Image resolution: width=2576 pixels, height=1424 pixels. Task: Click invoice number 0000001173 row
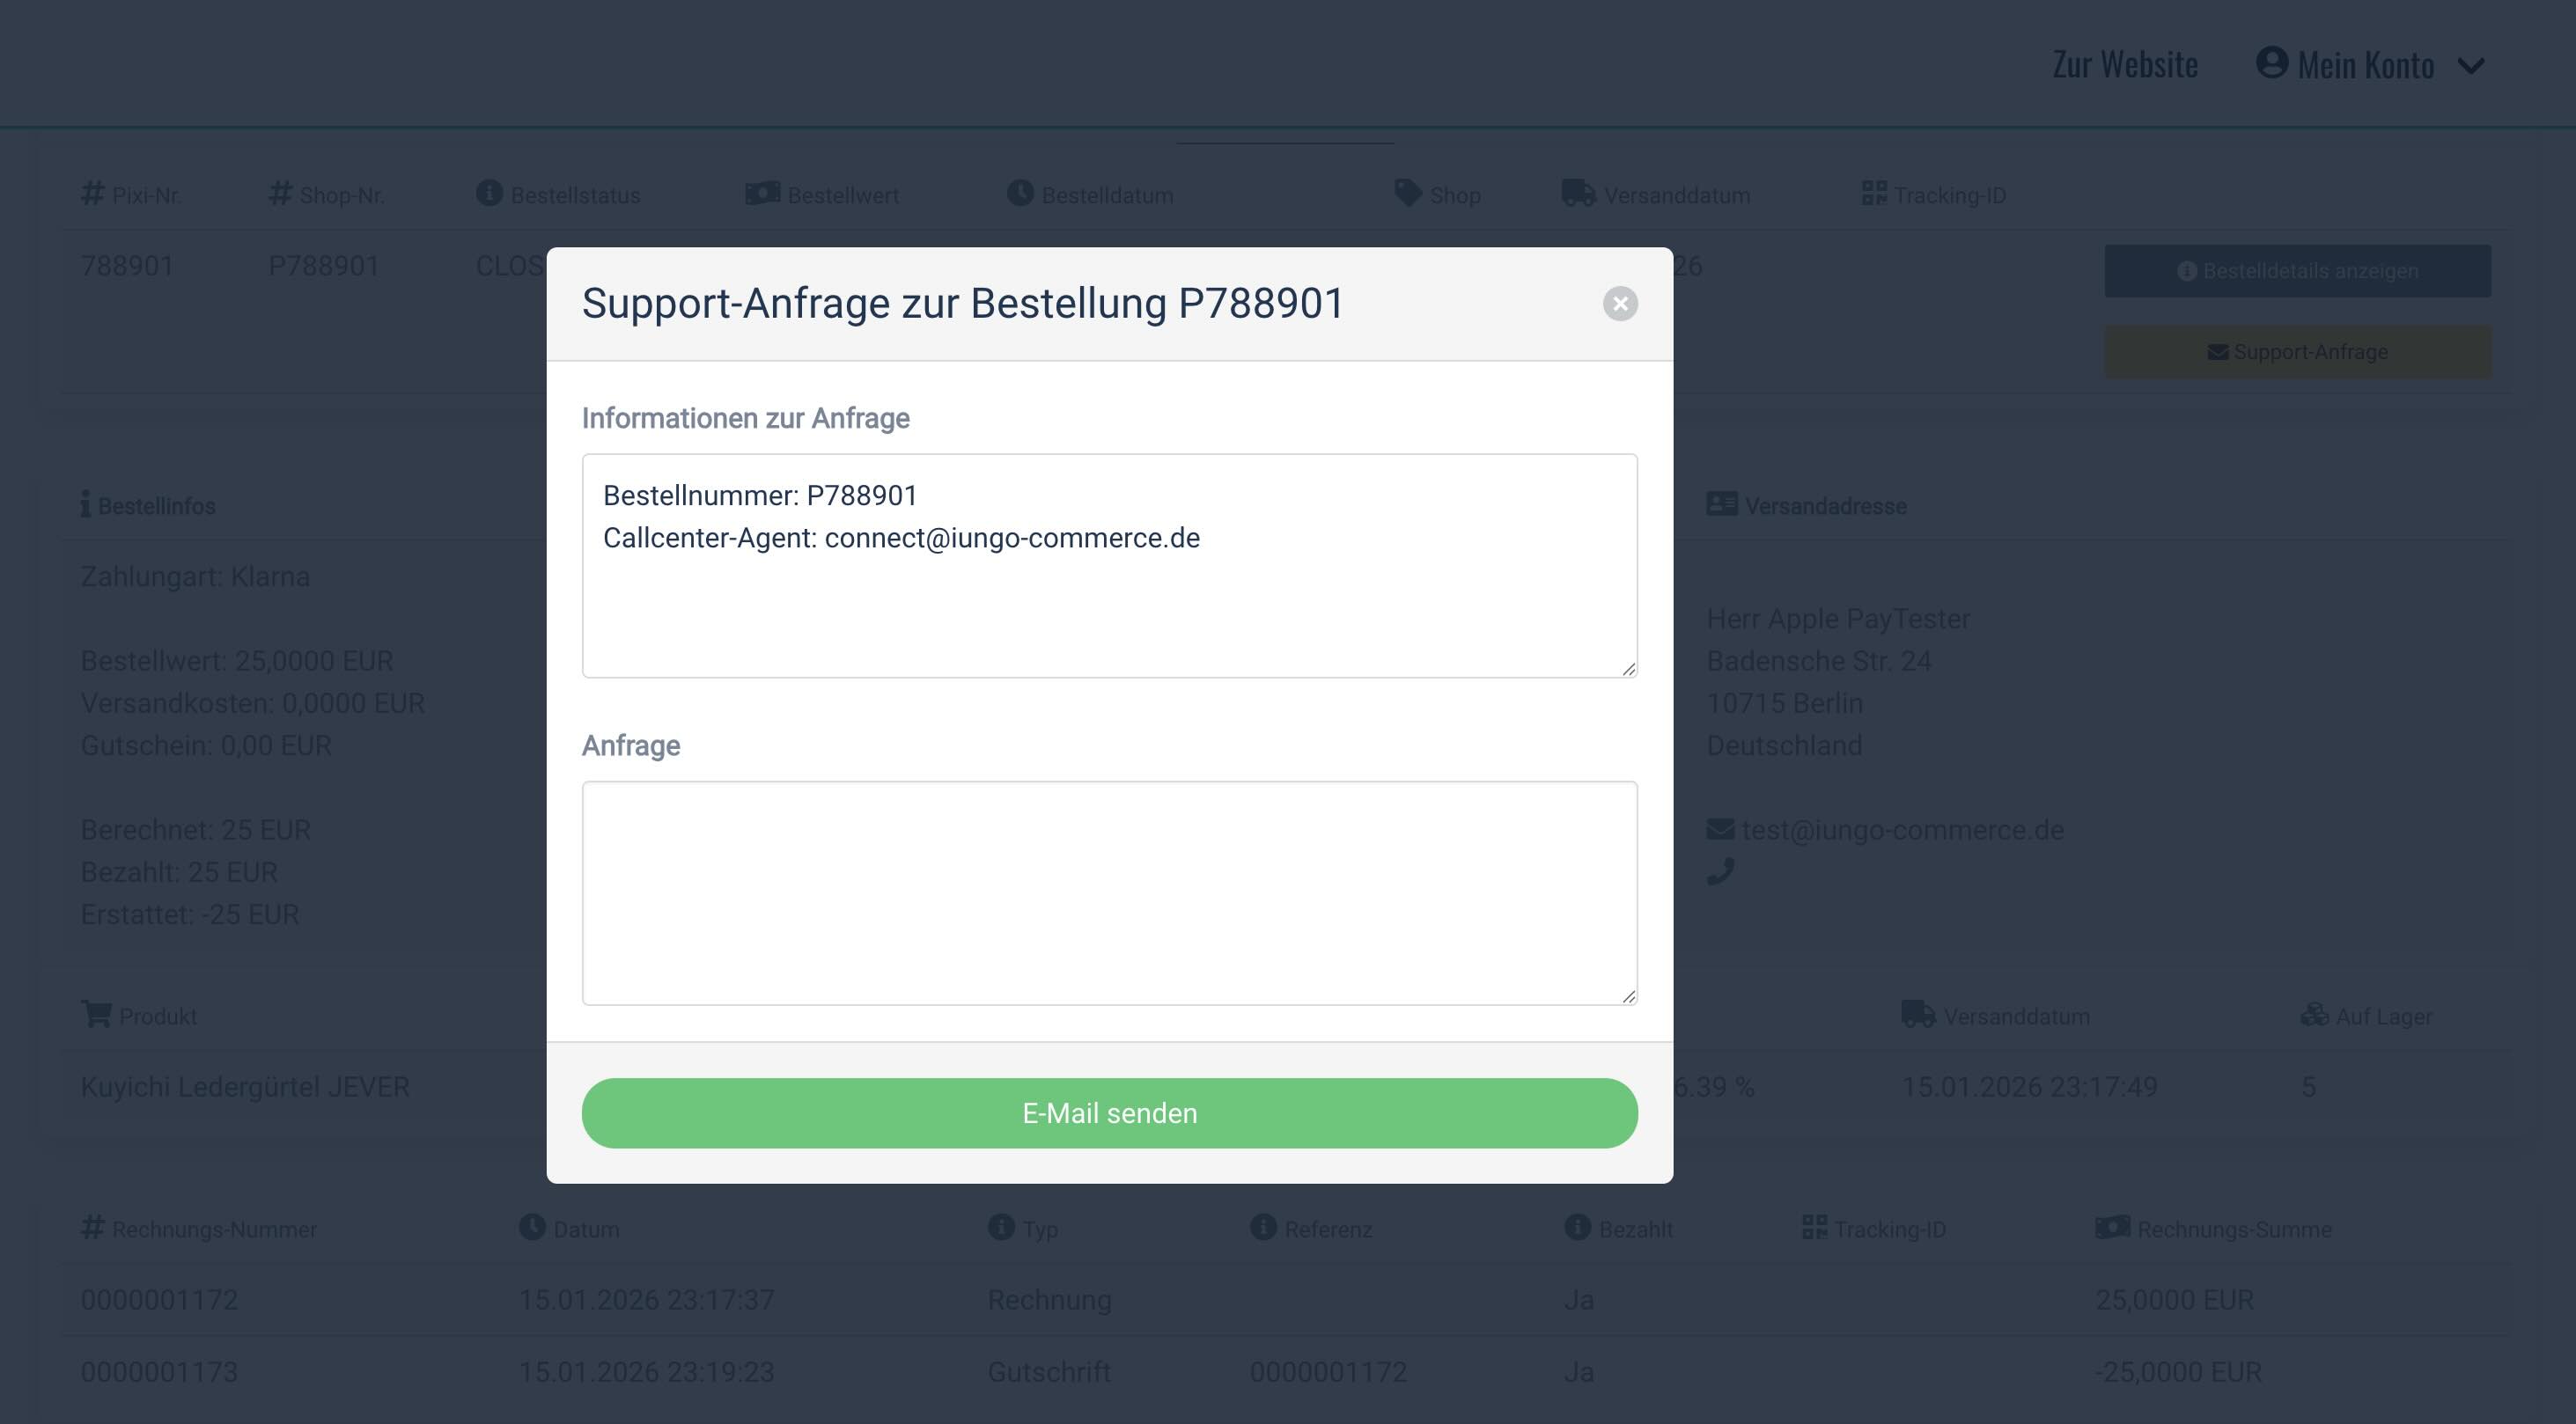[160, 1372]
